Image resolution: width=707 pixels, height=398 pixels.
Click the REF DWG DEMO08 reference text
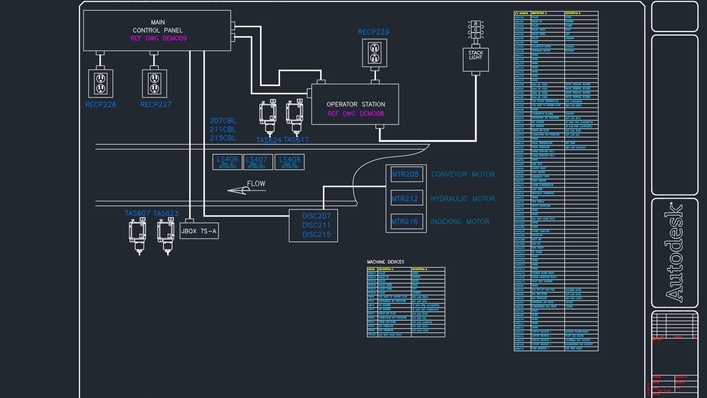[356, 114]
